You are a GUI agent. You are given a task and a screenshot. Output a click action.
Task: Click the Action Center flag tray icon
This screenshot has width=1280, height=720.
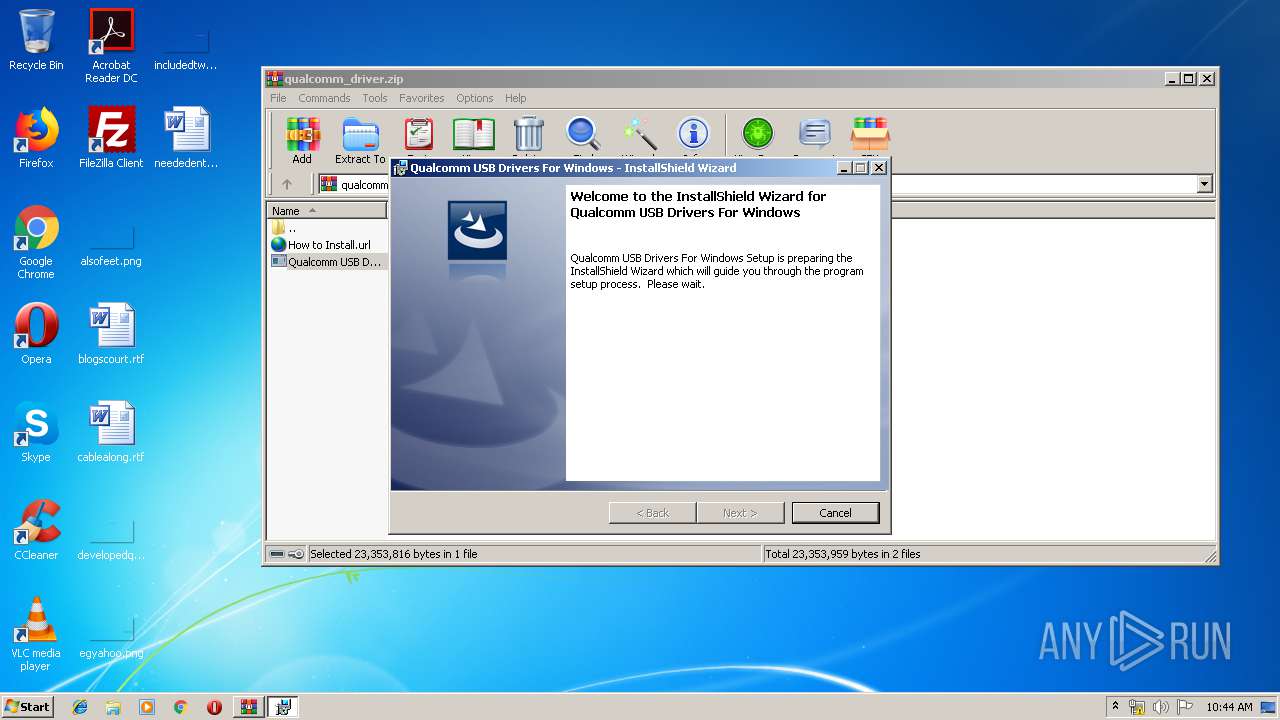tap(1185, 707)
